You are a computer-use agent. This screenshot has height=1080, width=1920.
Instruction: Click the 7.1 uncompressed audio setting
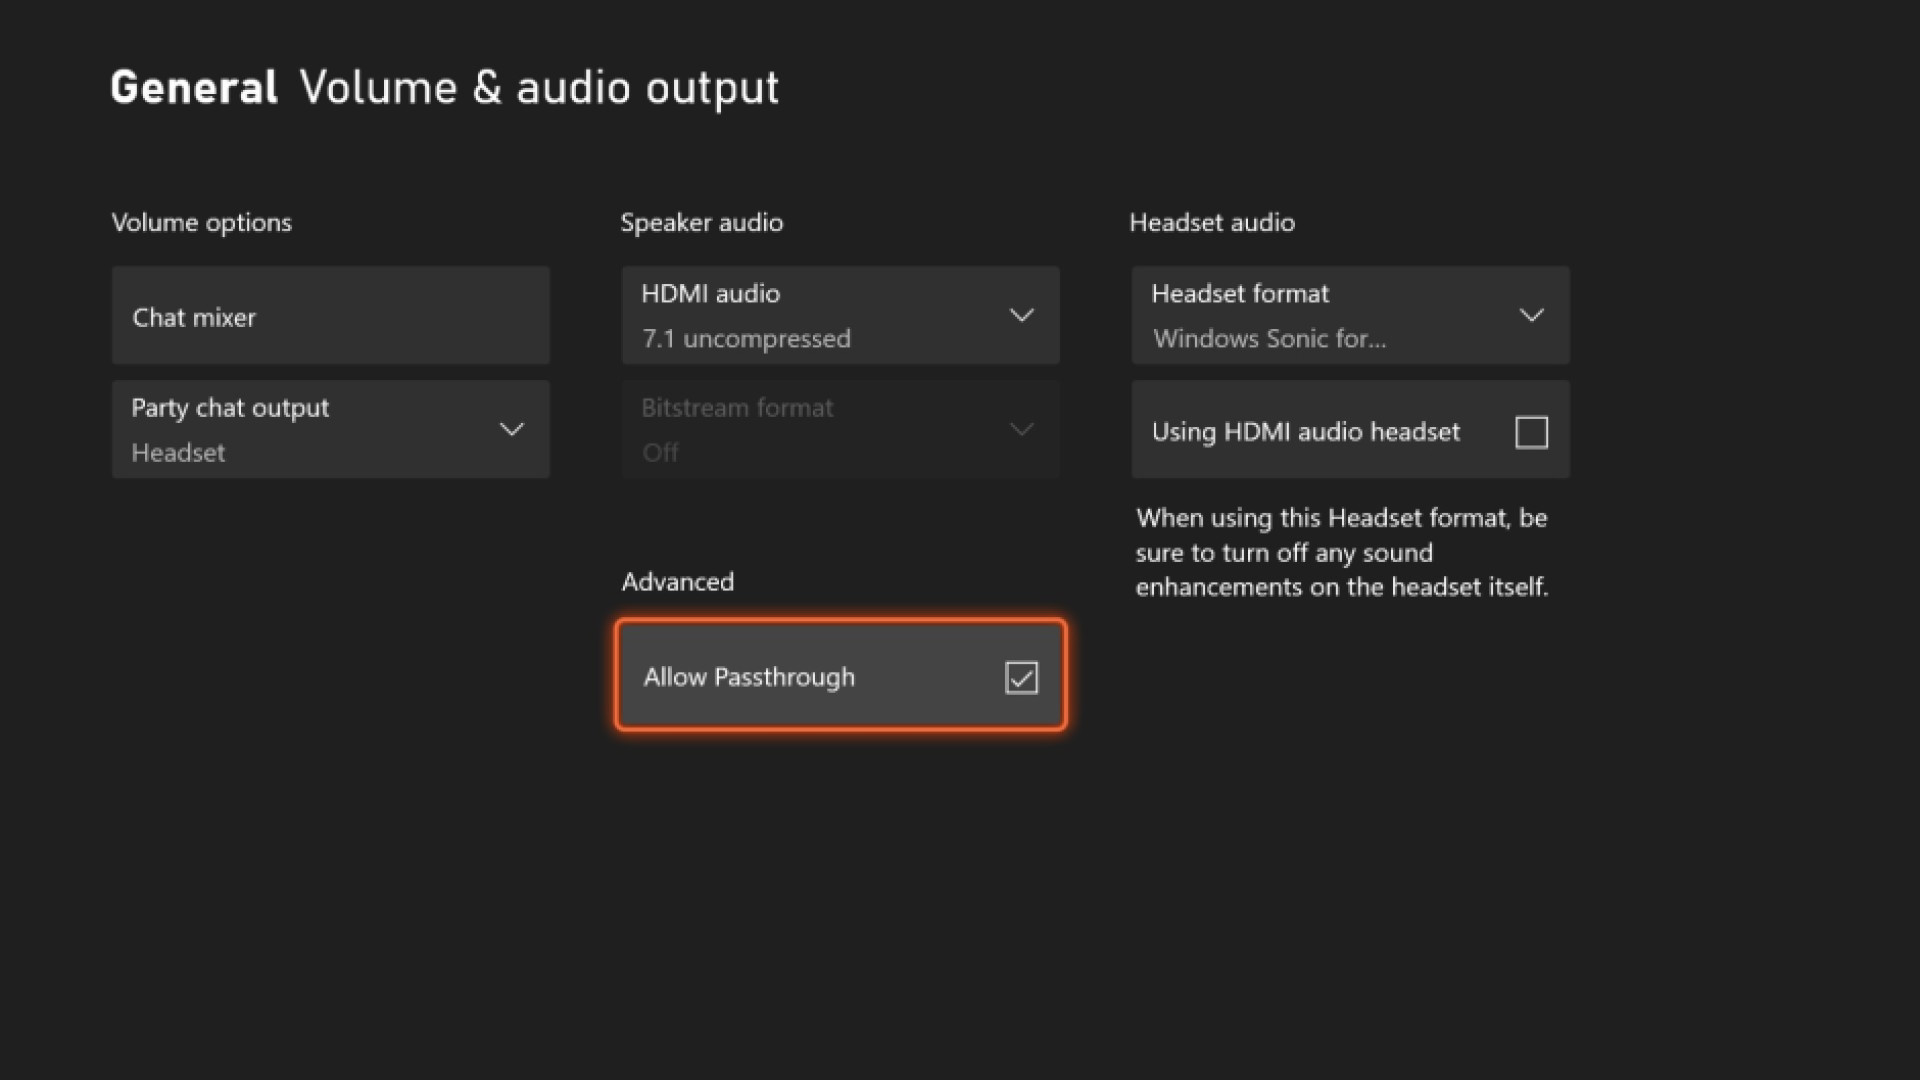point(746,338)
